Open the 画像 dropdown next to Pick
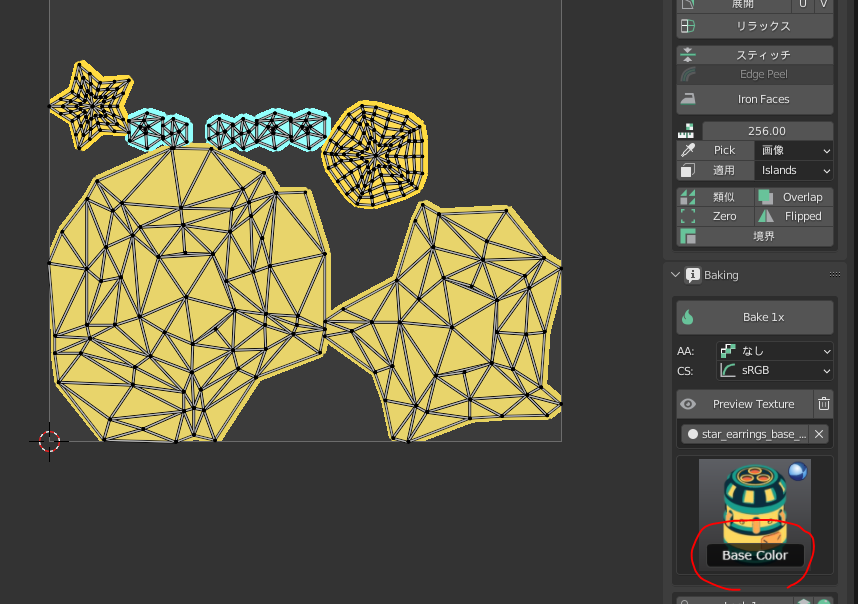Image resolution: width=858 pixels, height=604 pixels. coord(793,150)
